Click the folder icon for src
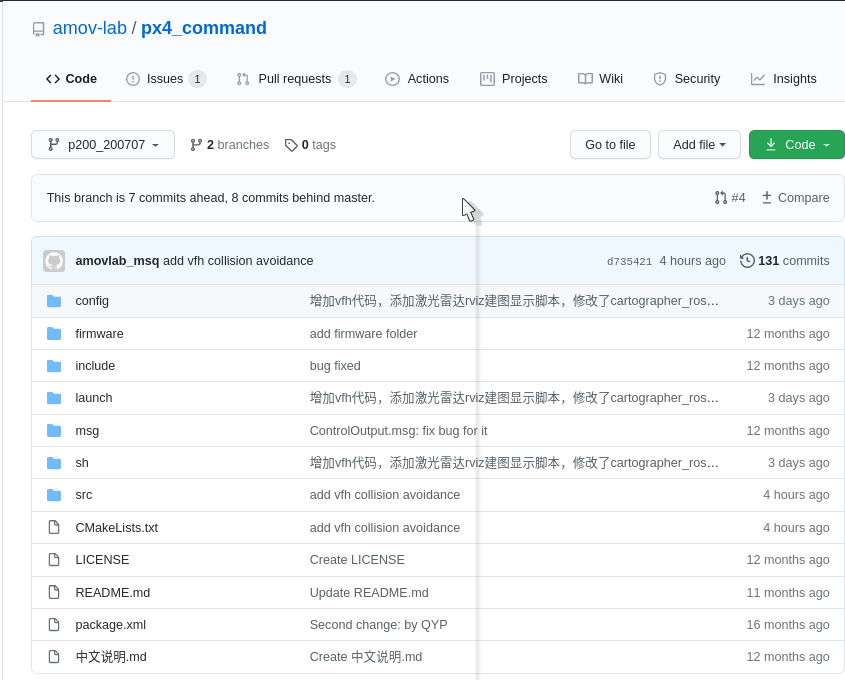Image resolution: width=845 pixels, height=680 pixels. (54, 495)
